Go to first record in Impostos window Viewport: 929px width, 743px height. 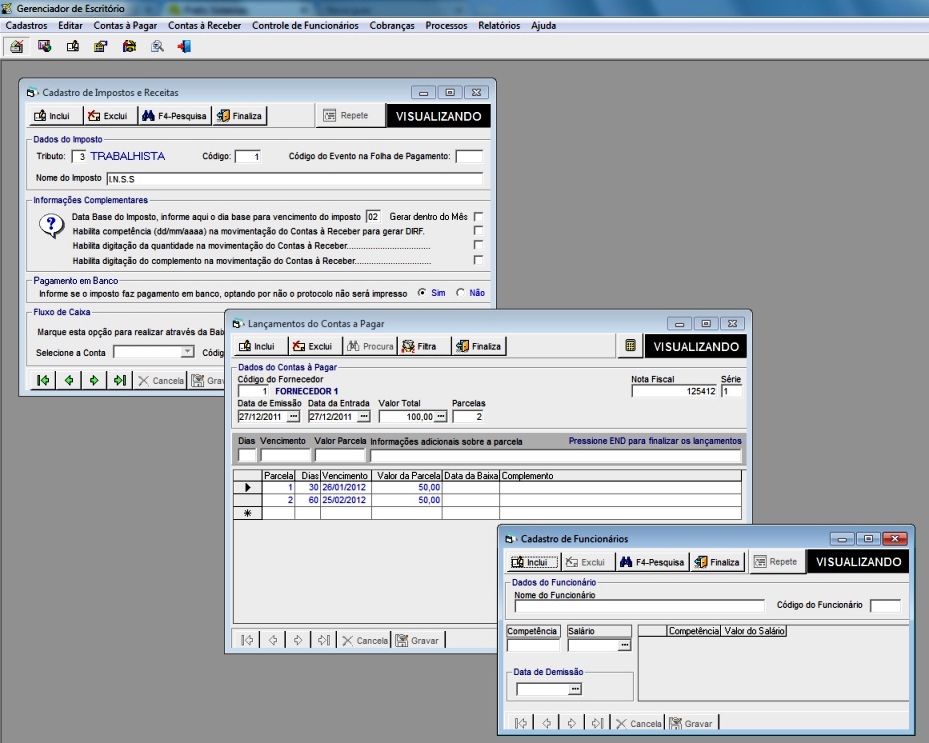click(x=43, y=380)
